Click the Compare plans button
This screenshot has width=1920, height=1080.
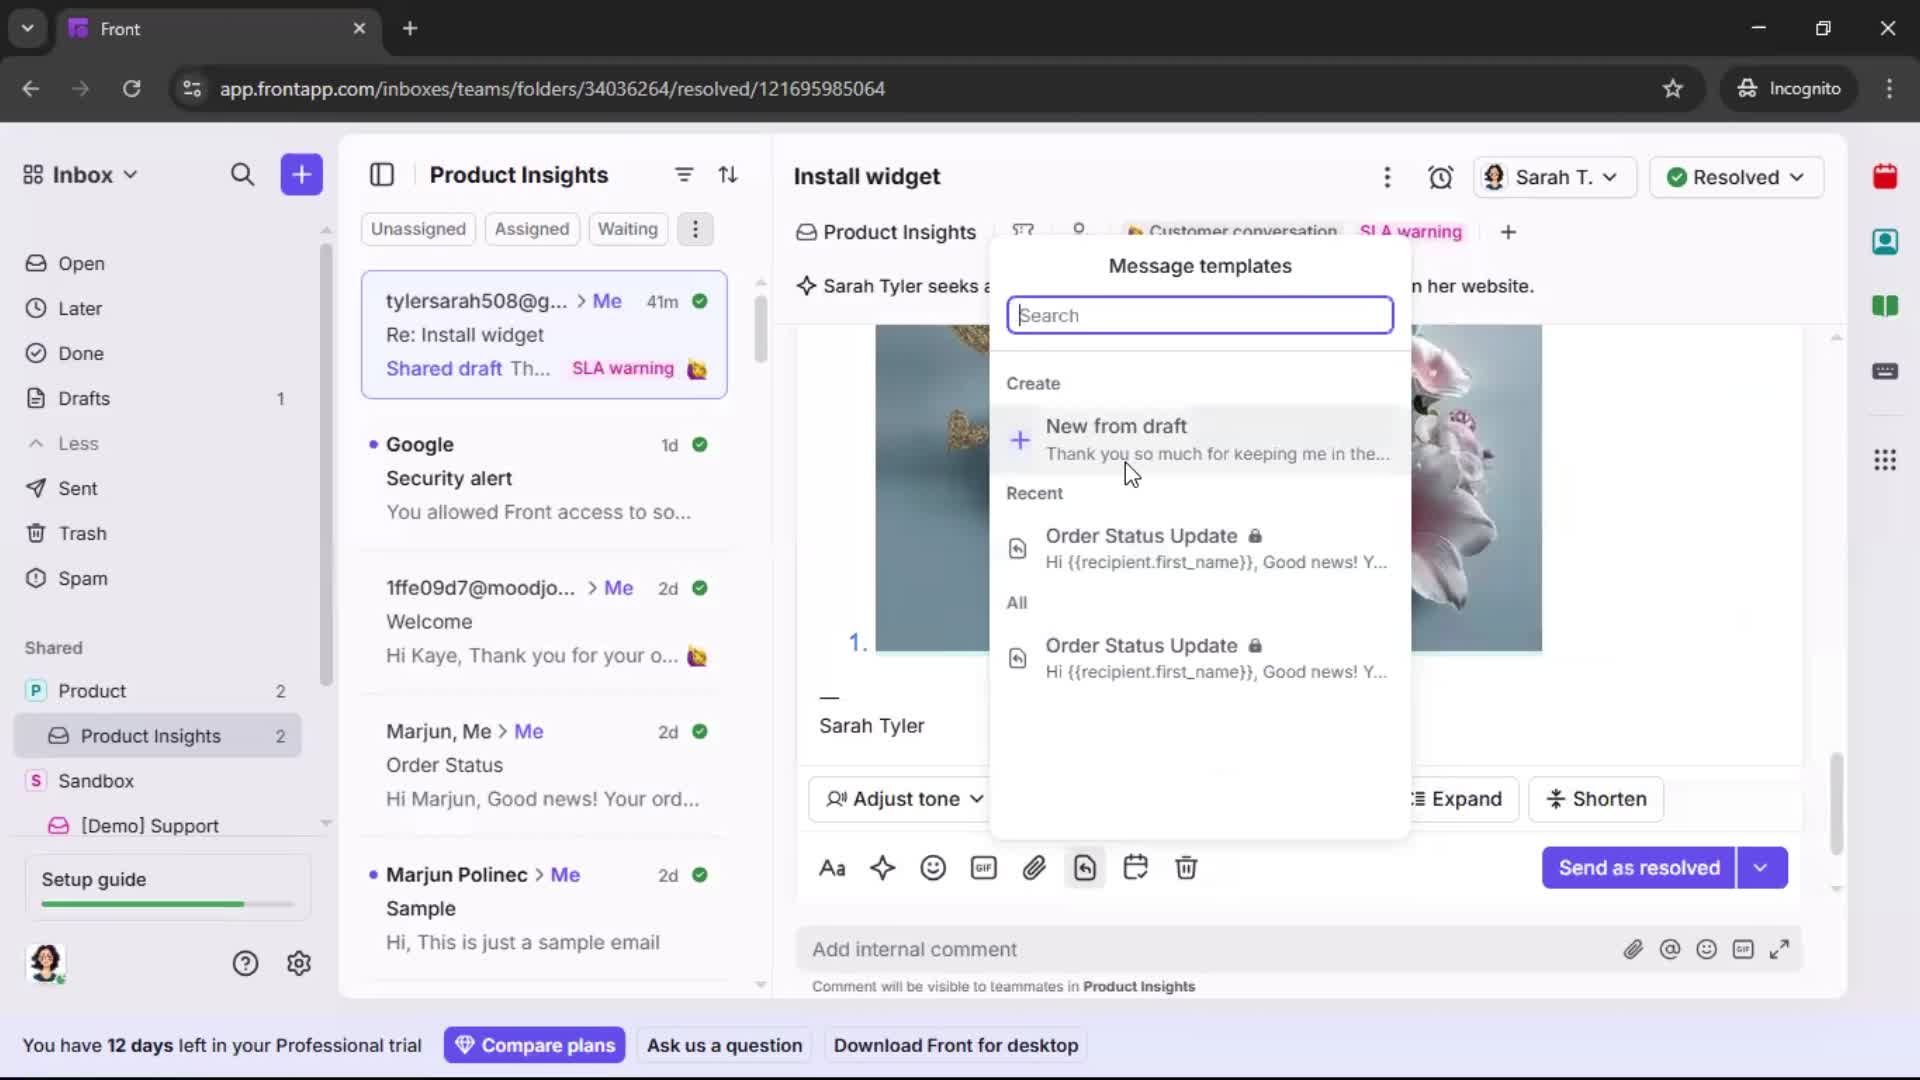point(534,1045)
